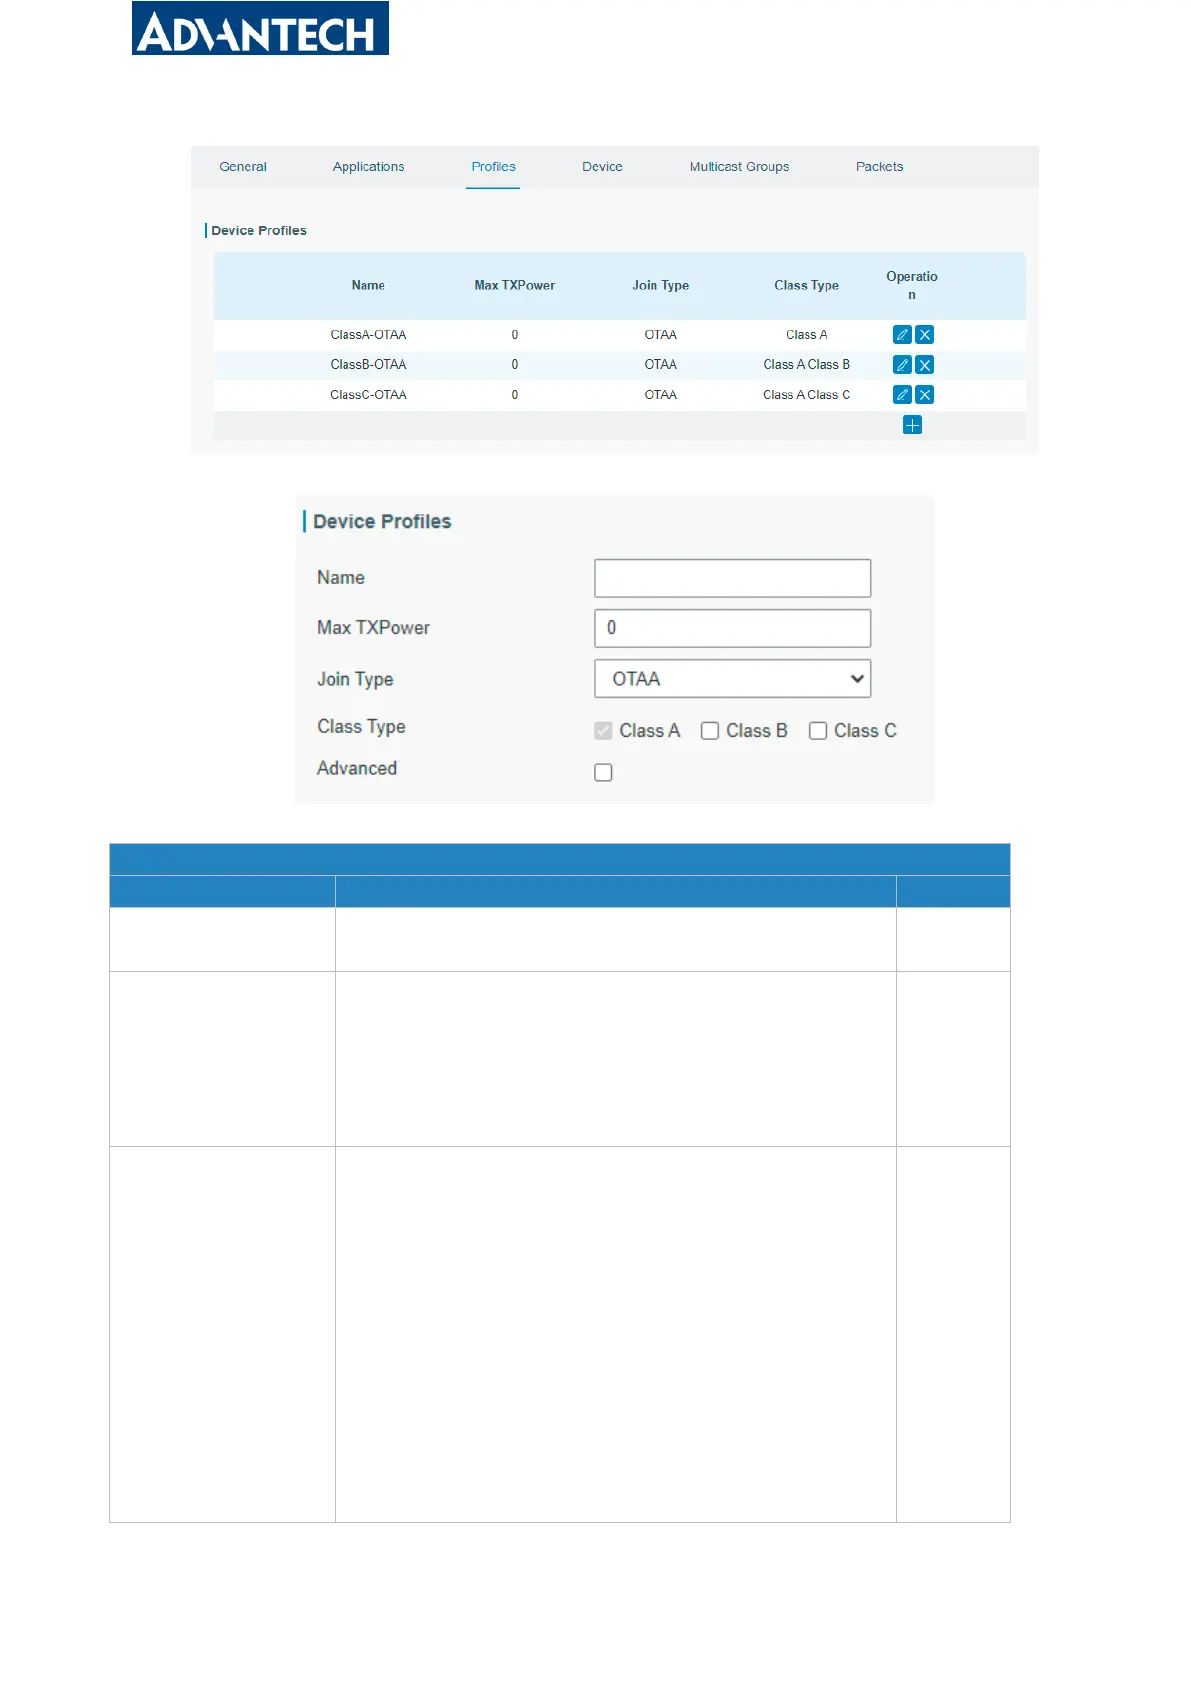The image size is (1191, 1684).
Task: Click the Name input field
Action: coord(732,578)
